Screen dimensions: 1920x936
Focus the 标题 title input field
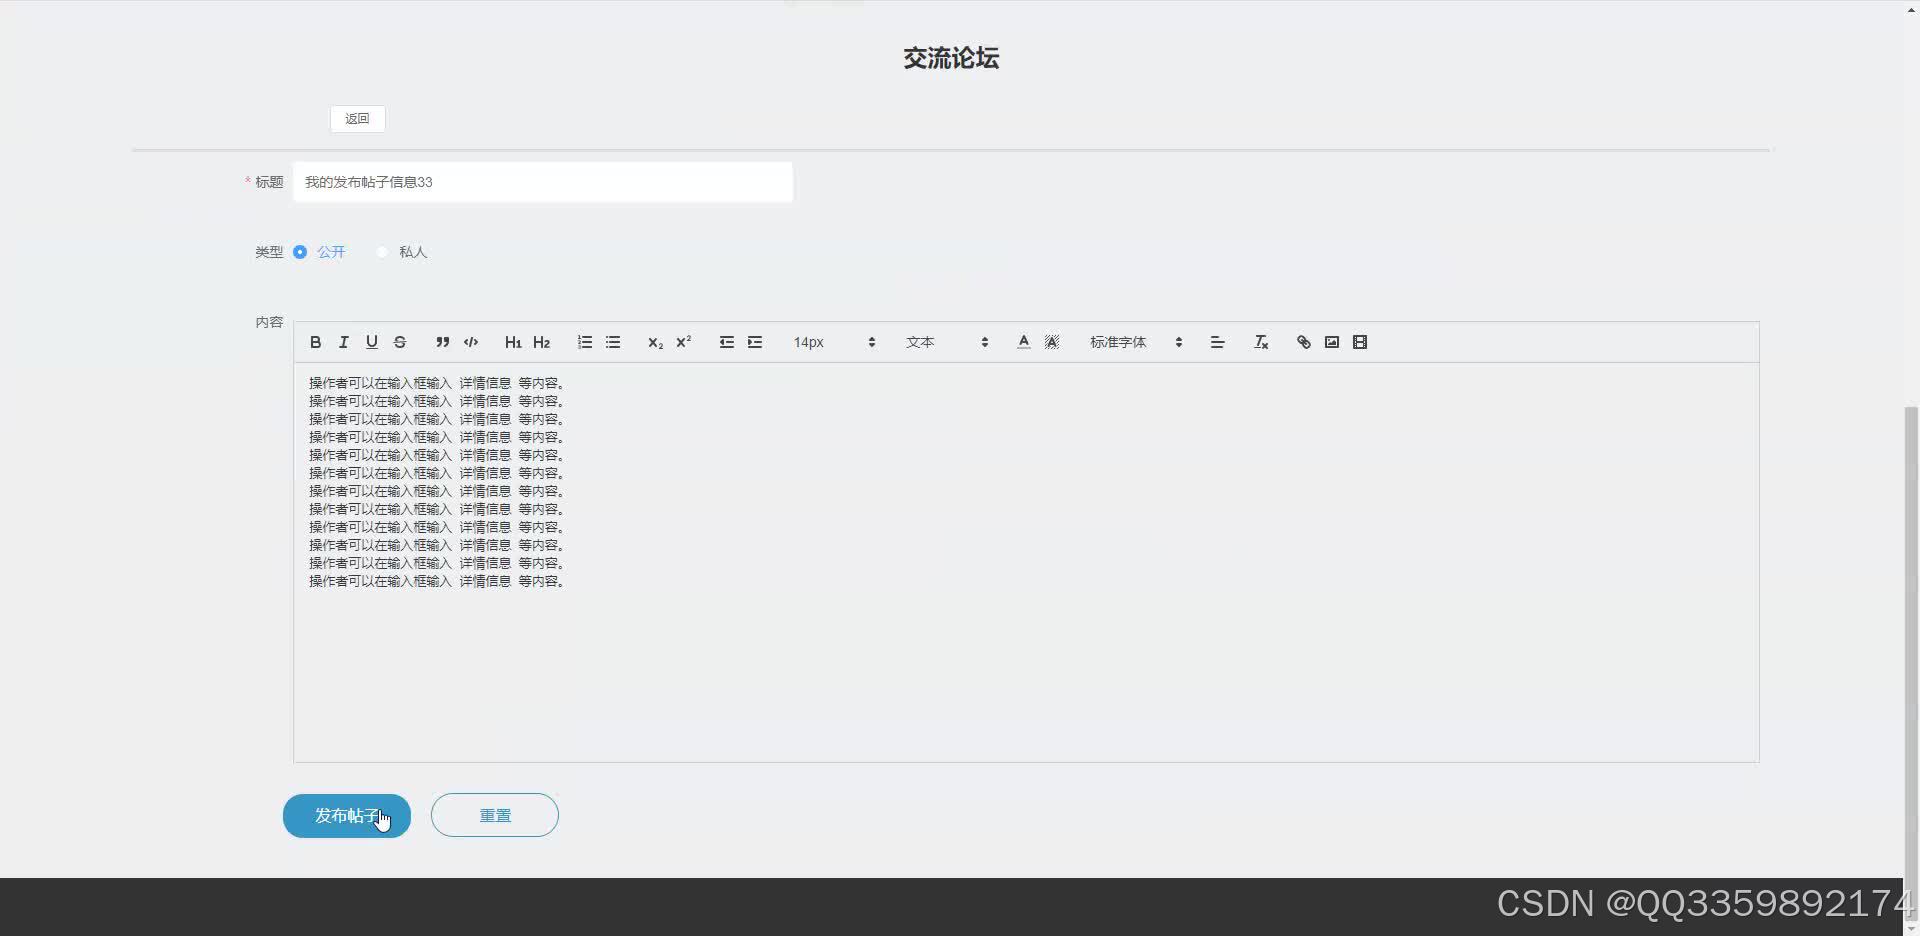point(543,182)
